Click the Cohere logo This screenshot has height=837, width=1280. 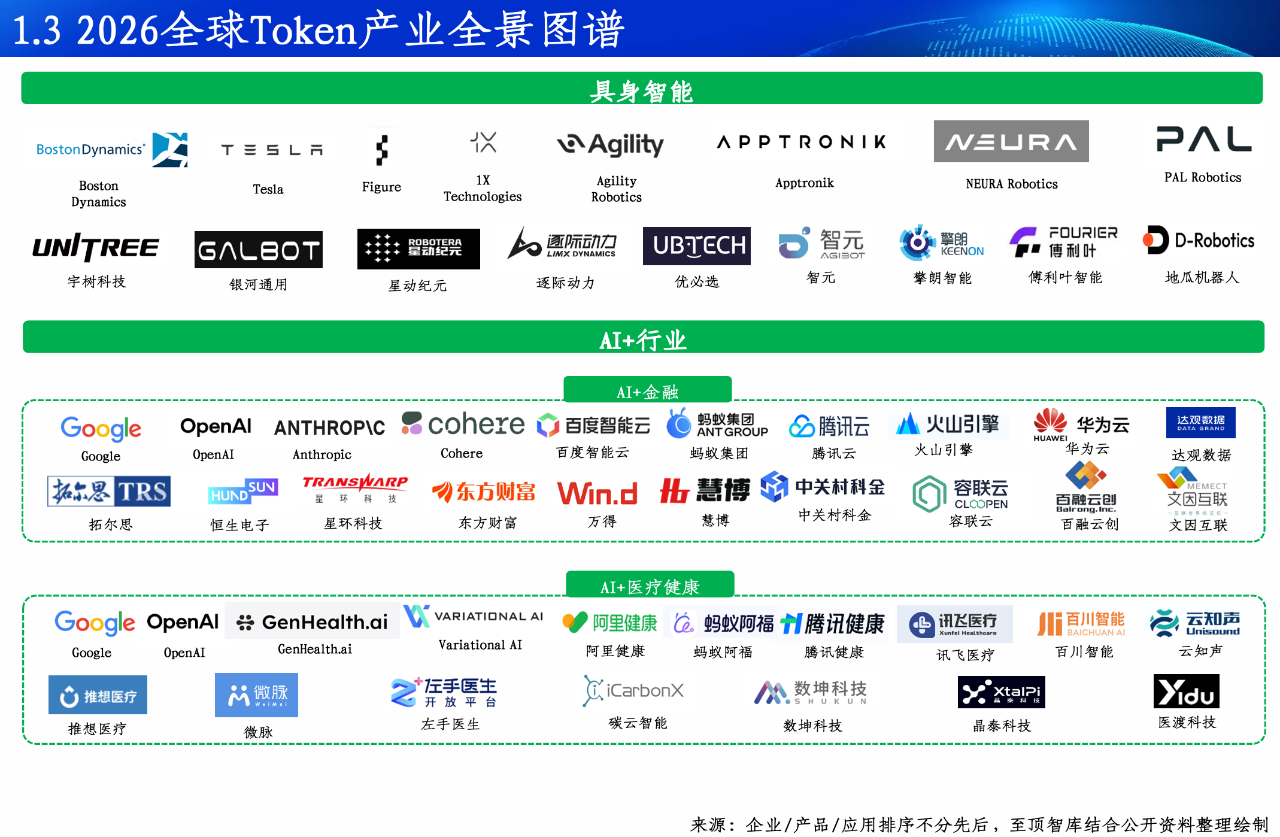[x=463, y=424]
